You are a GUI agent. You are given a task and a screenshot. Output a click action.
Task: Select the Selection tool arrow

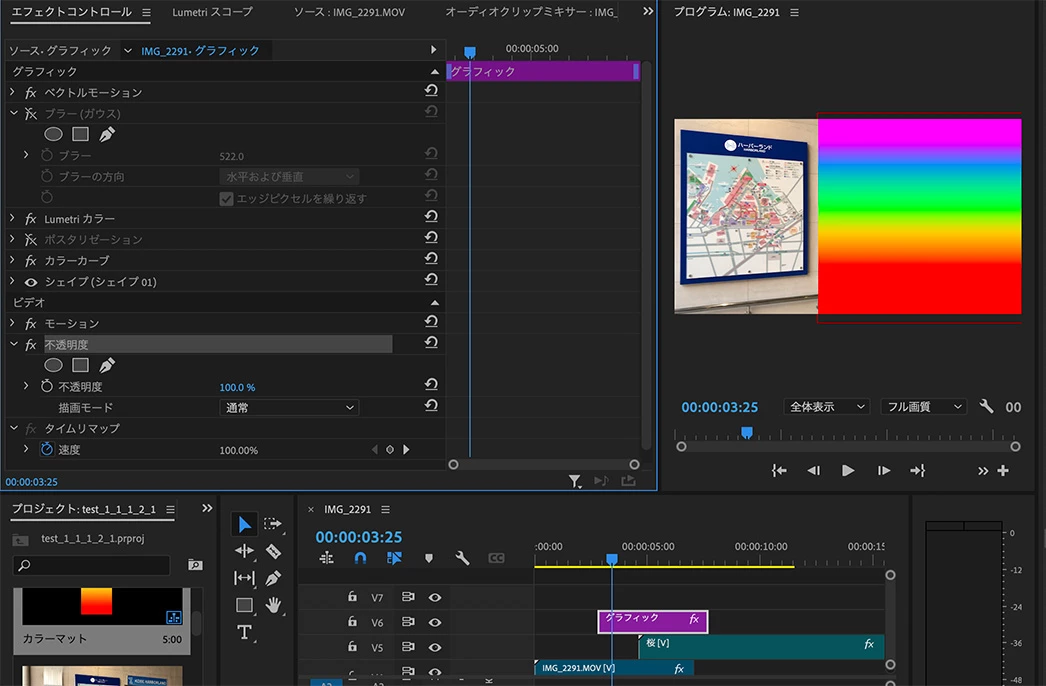click(x=244, y=525)
